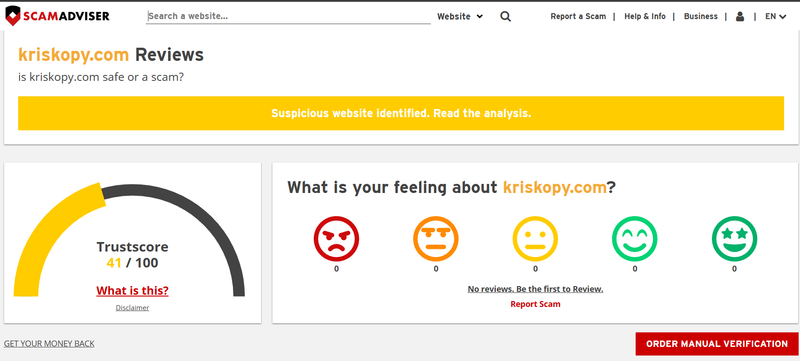Click the search magnifier icon
The image size is (800, 361).
505,16
